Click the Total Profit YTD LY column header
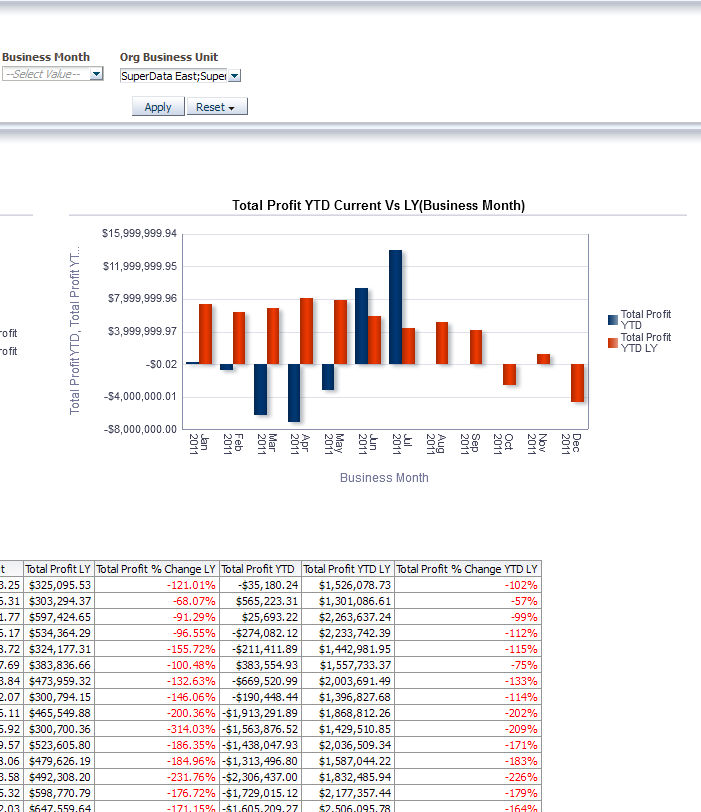701x812 pixels. click(x=347, y=569)
